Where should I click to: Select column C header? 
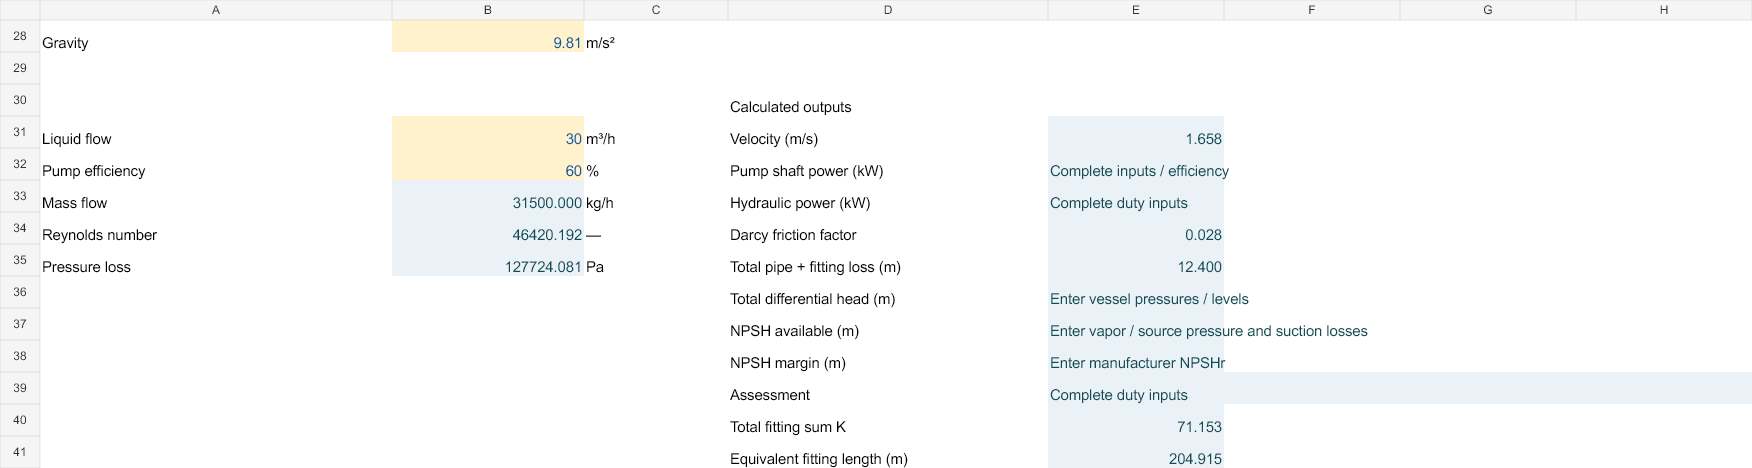[x=656, y=10]
